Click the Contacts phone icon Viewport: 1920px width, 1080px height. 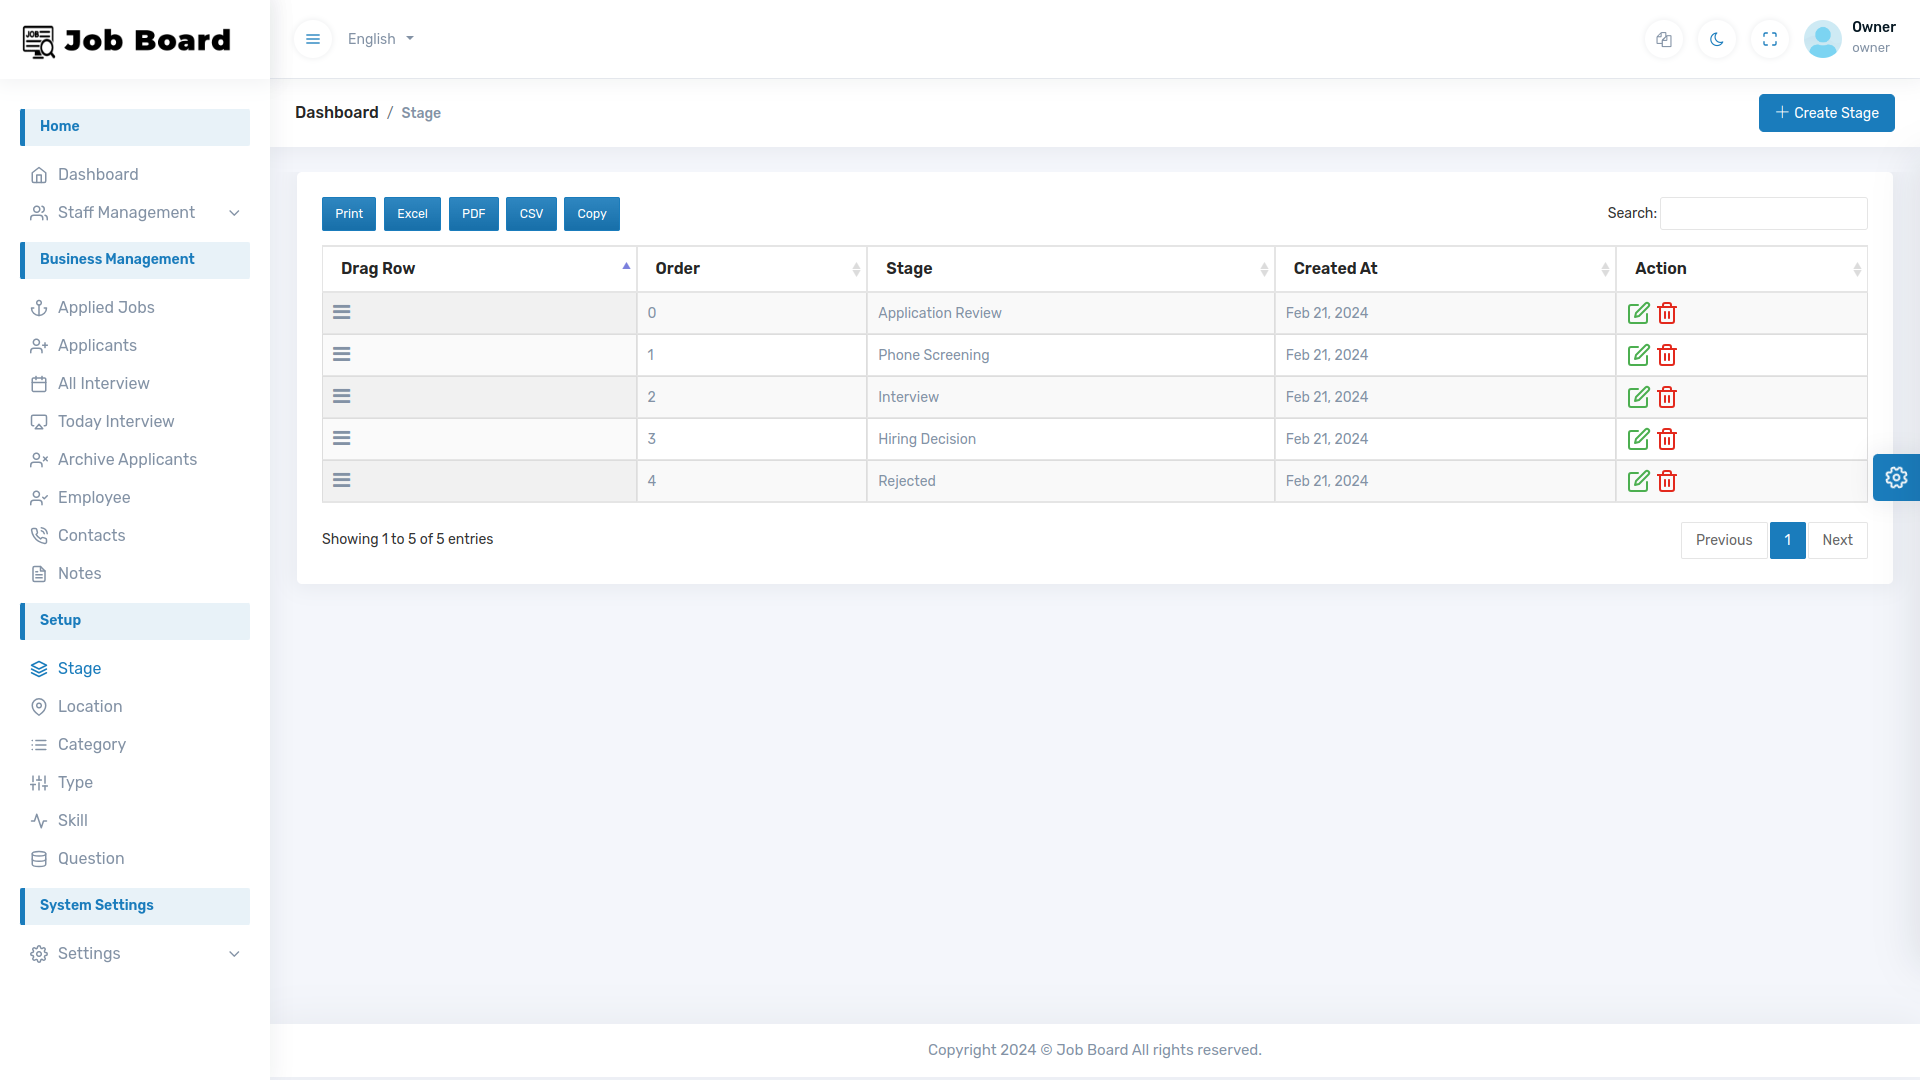(39, 535)
